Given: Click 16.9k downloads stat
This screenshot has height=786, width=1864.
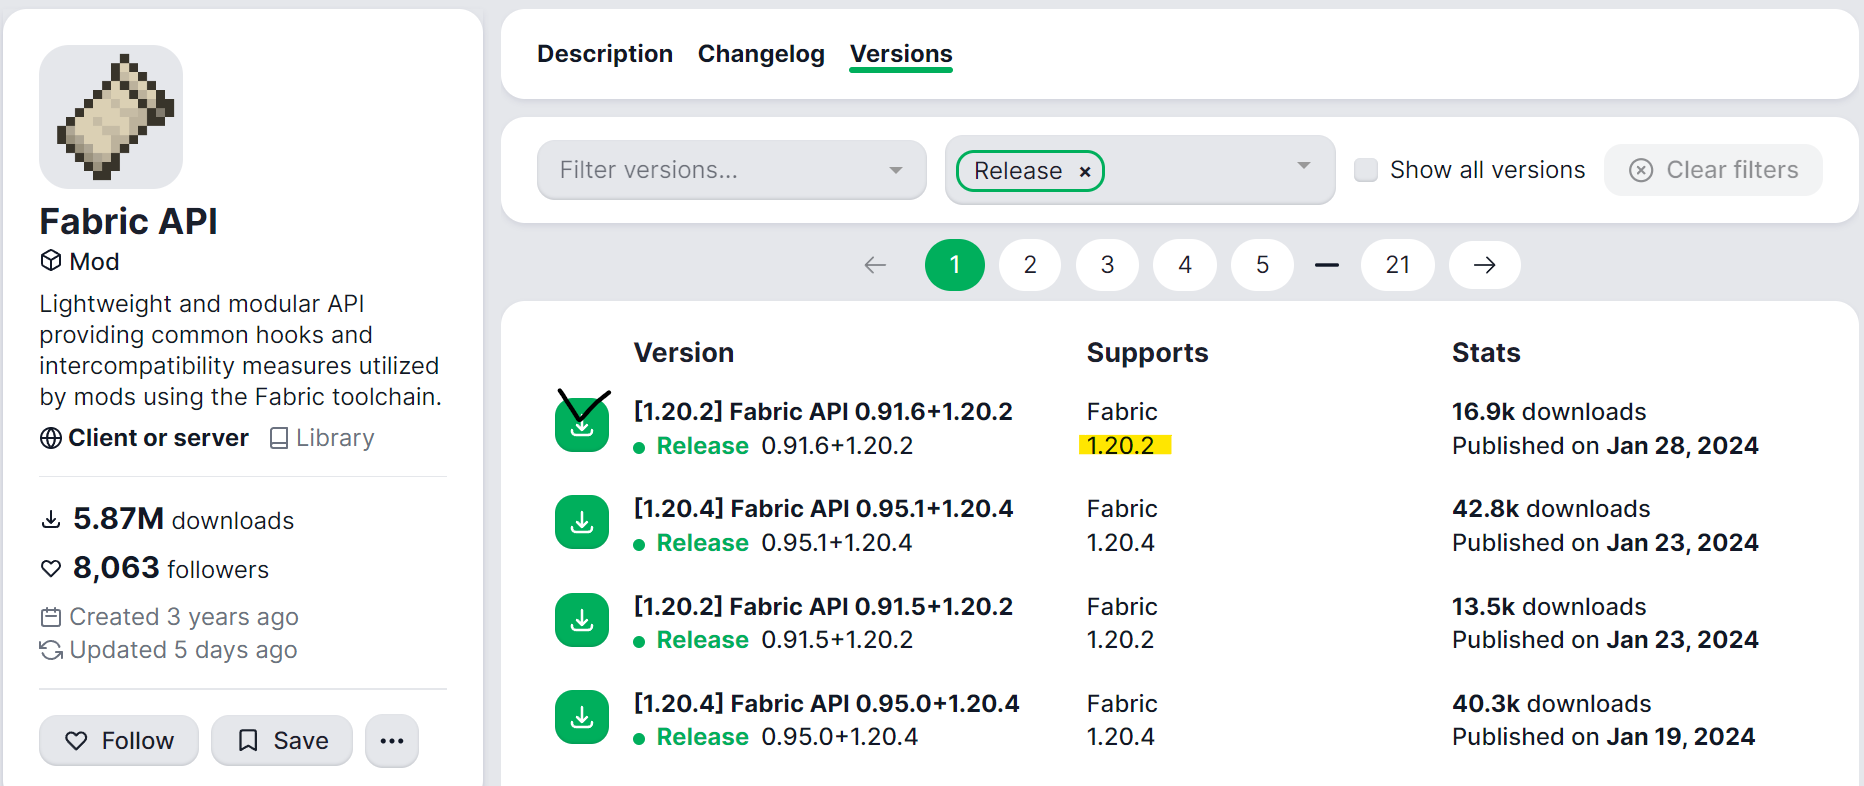Looking at the screenshot, I should [1549, 412].
